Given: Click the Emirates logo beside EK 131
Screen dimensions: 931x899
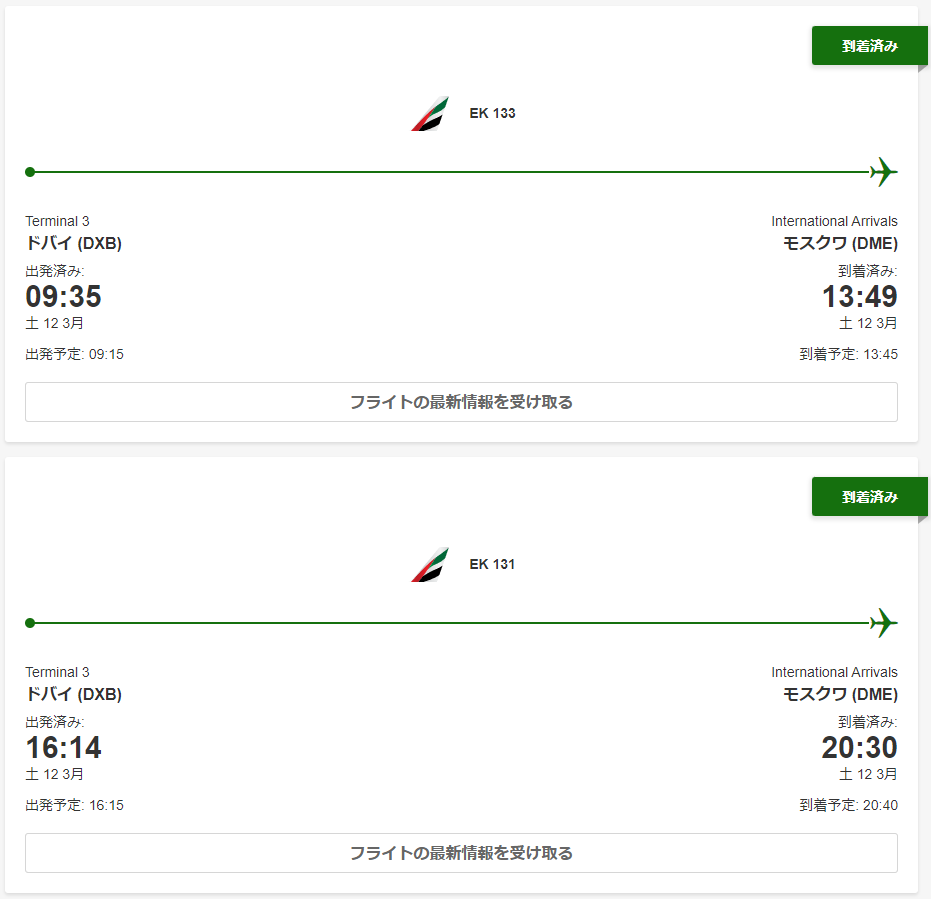Looking at the screenshot, I should (430, 565).
